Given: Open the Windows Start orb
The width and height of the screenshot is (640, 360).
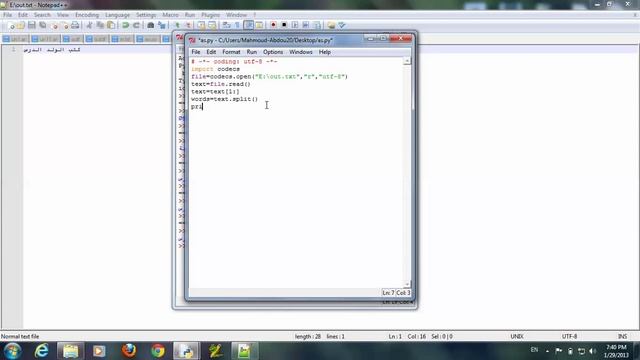Looking at the screenshot, I should tap(13, 351).
